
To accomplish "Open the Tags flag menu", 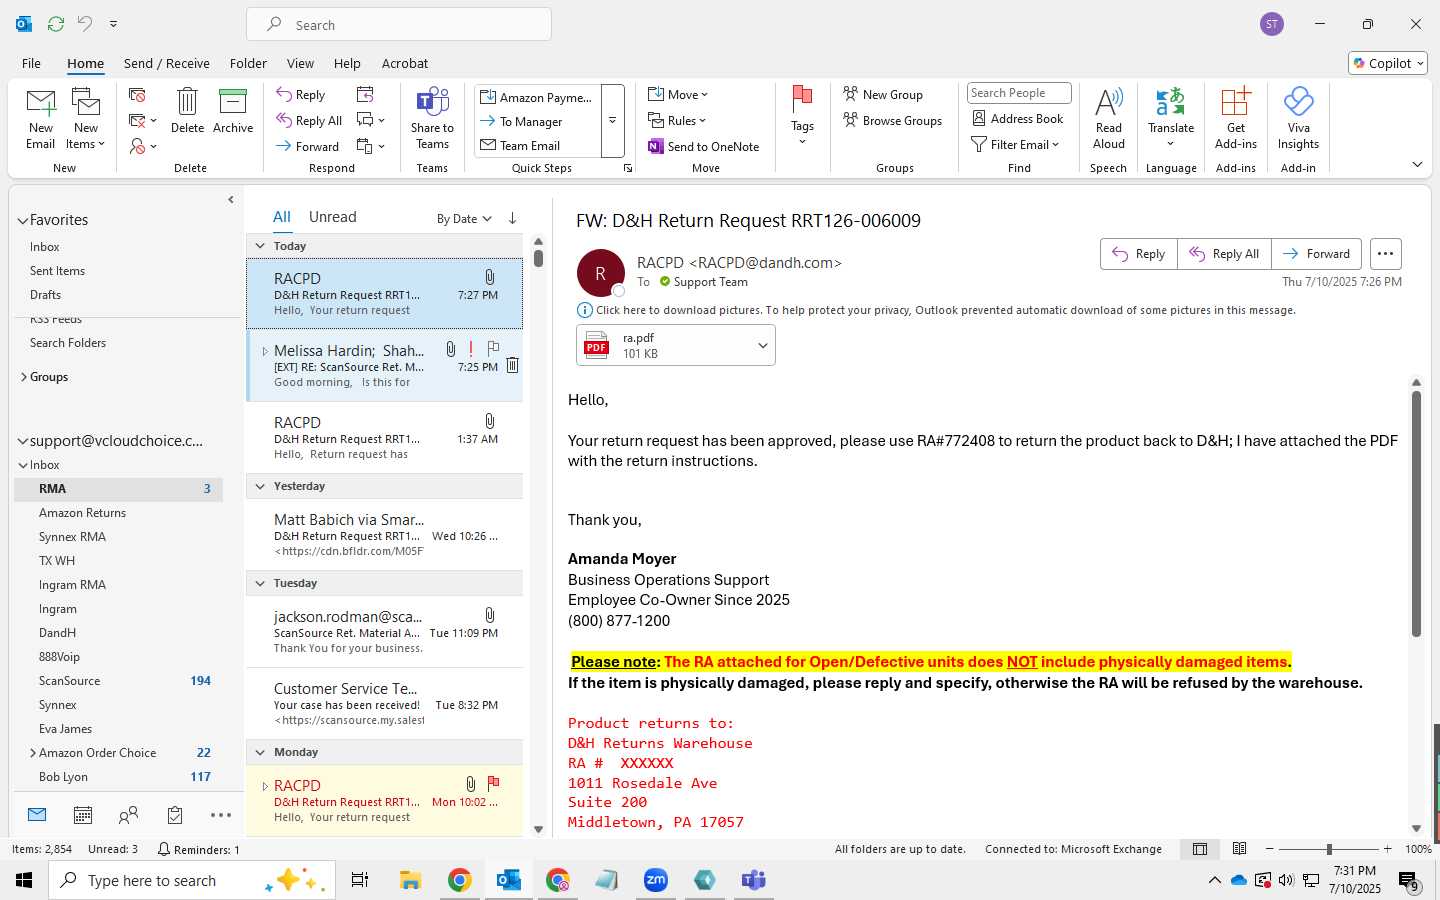I will (802, 116).
